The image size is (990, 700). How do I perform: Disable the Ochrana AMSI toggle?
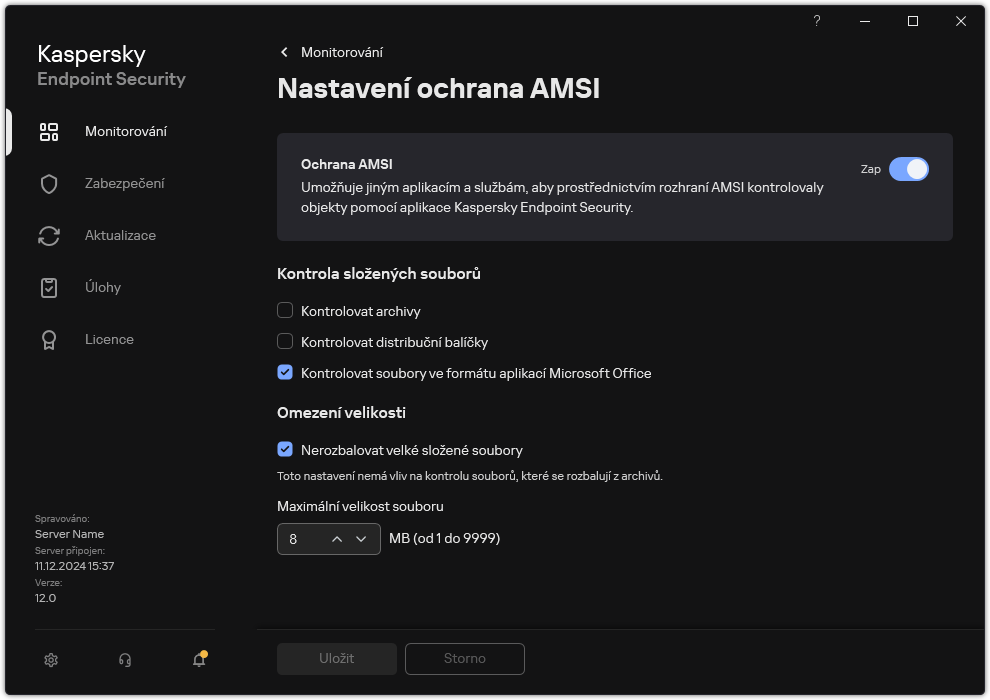pyautogui.click(x=910, y=170)
